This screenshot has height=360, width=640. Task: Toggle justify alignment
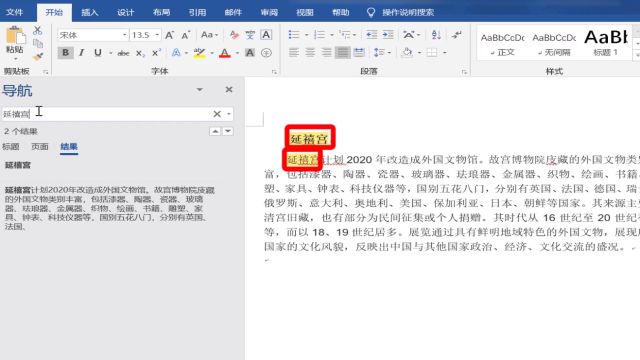(x=342, y=52)
